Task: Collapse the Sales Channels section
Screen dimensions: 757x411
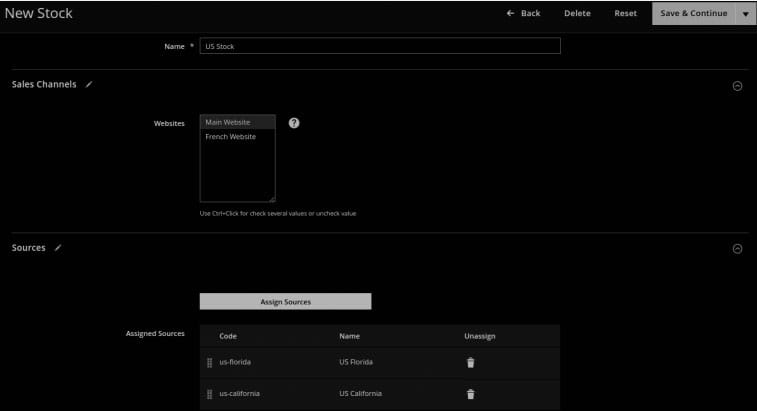Action: [738, 86]
